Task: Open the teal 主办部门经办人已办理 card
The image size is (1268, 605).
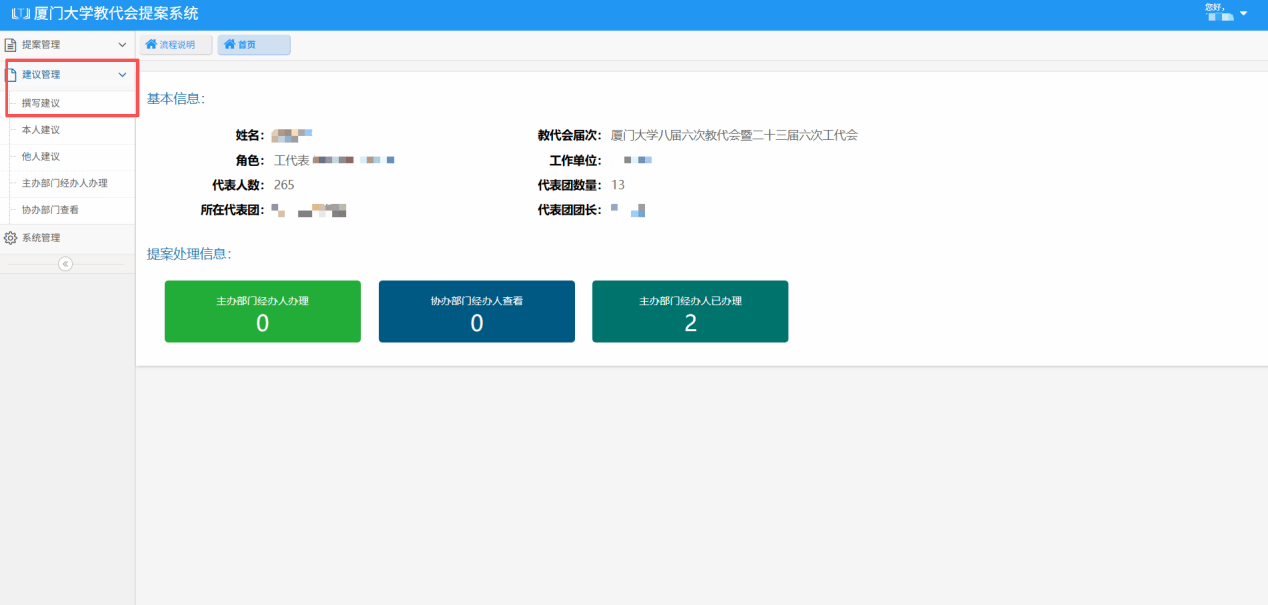Action: tap(690, 311)
